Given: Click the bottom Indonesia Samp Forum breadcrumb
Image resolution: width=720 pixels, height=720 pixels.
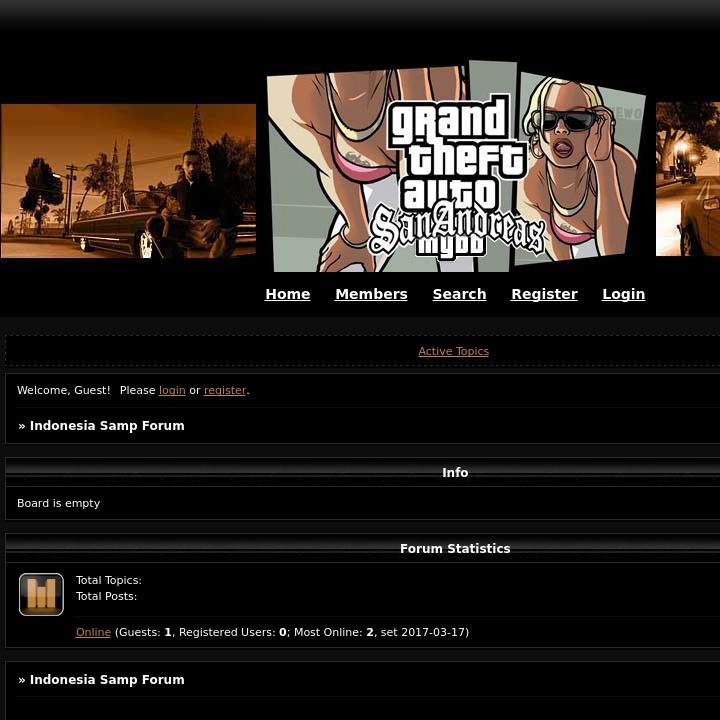Looking at the screenshot, I should (x=107, y=680).
